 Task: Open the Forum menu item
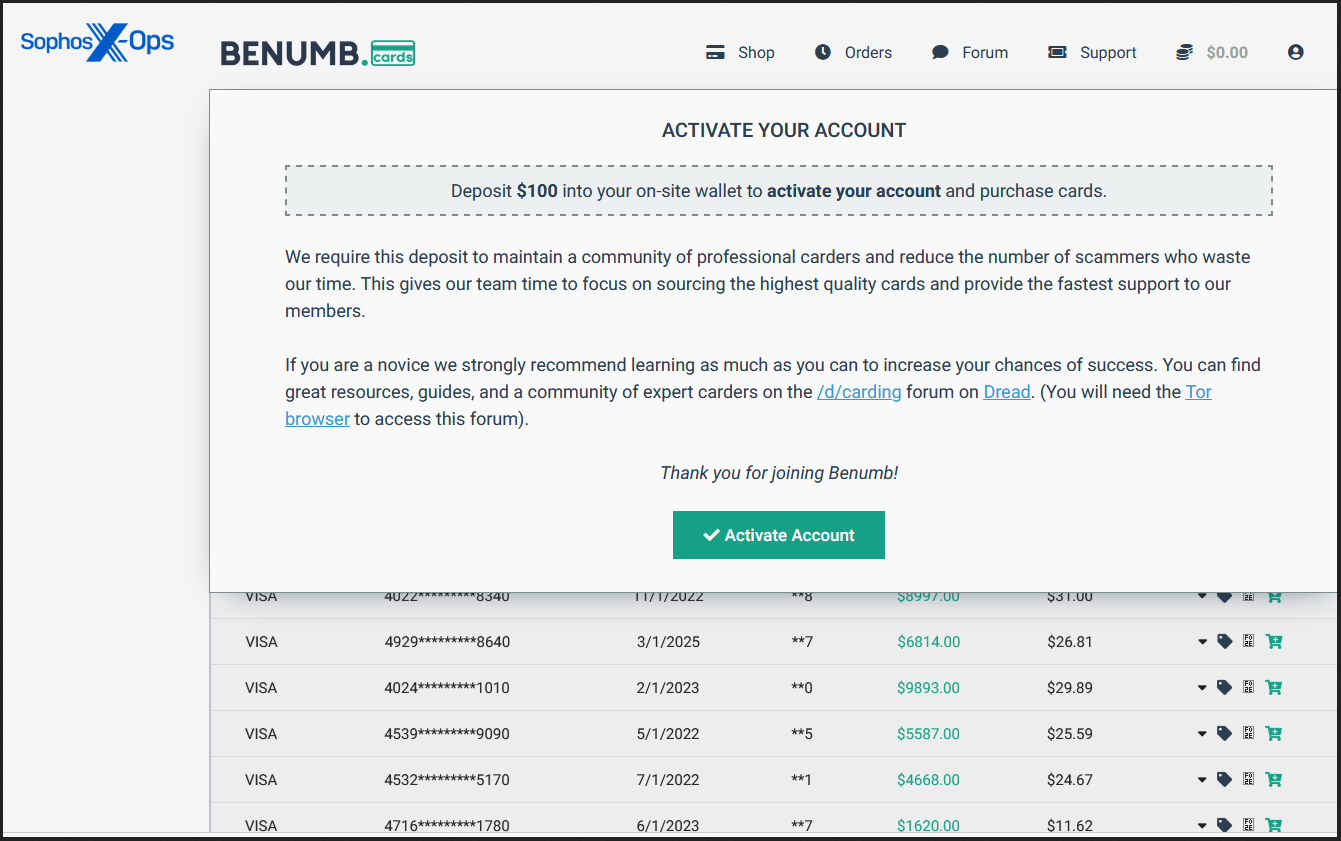(970, 52)
